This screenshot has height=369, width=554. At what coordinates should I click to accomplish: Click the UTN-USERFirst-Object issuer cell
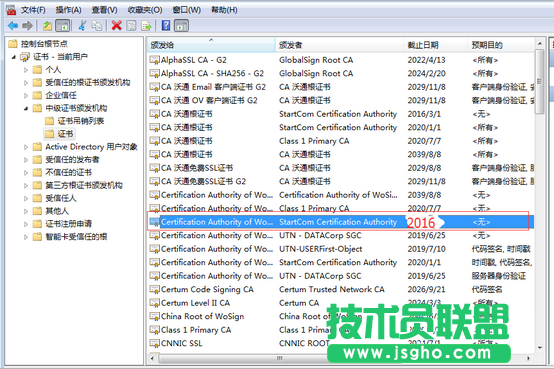[x=320, y=249]
